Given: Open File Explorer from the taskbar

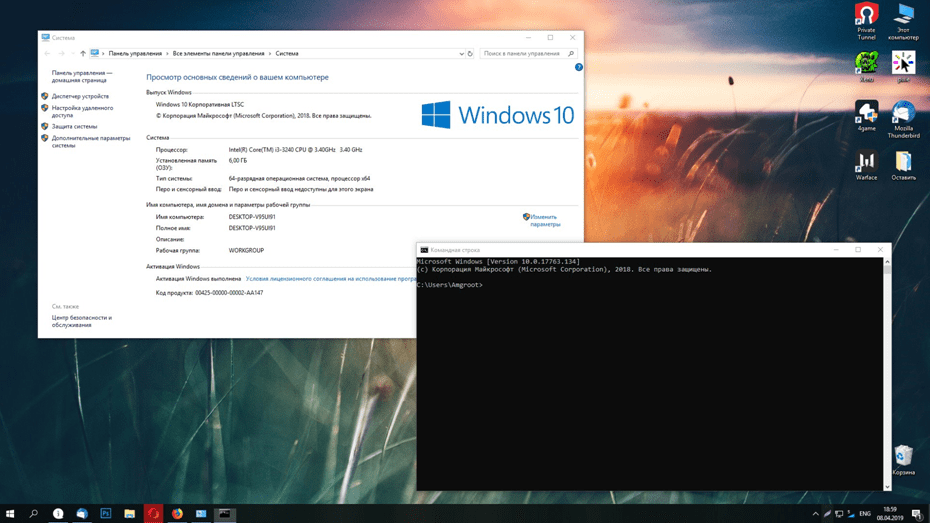Looking at the screenshot, I should click(130, 514).
